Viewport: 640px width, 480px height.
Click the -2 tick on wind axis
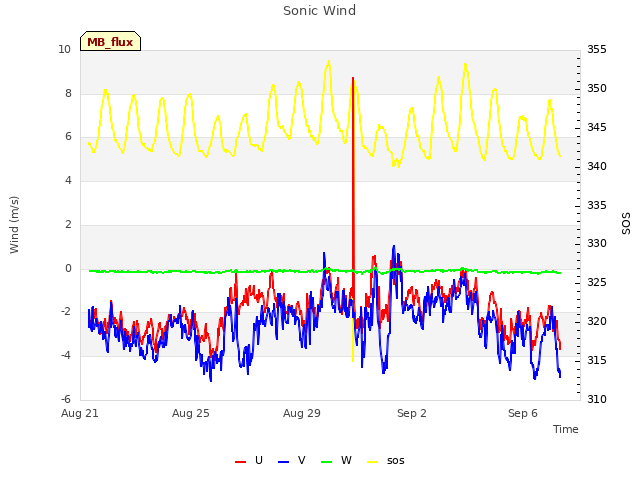(66, 312)
